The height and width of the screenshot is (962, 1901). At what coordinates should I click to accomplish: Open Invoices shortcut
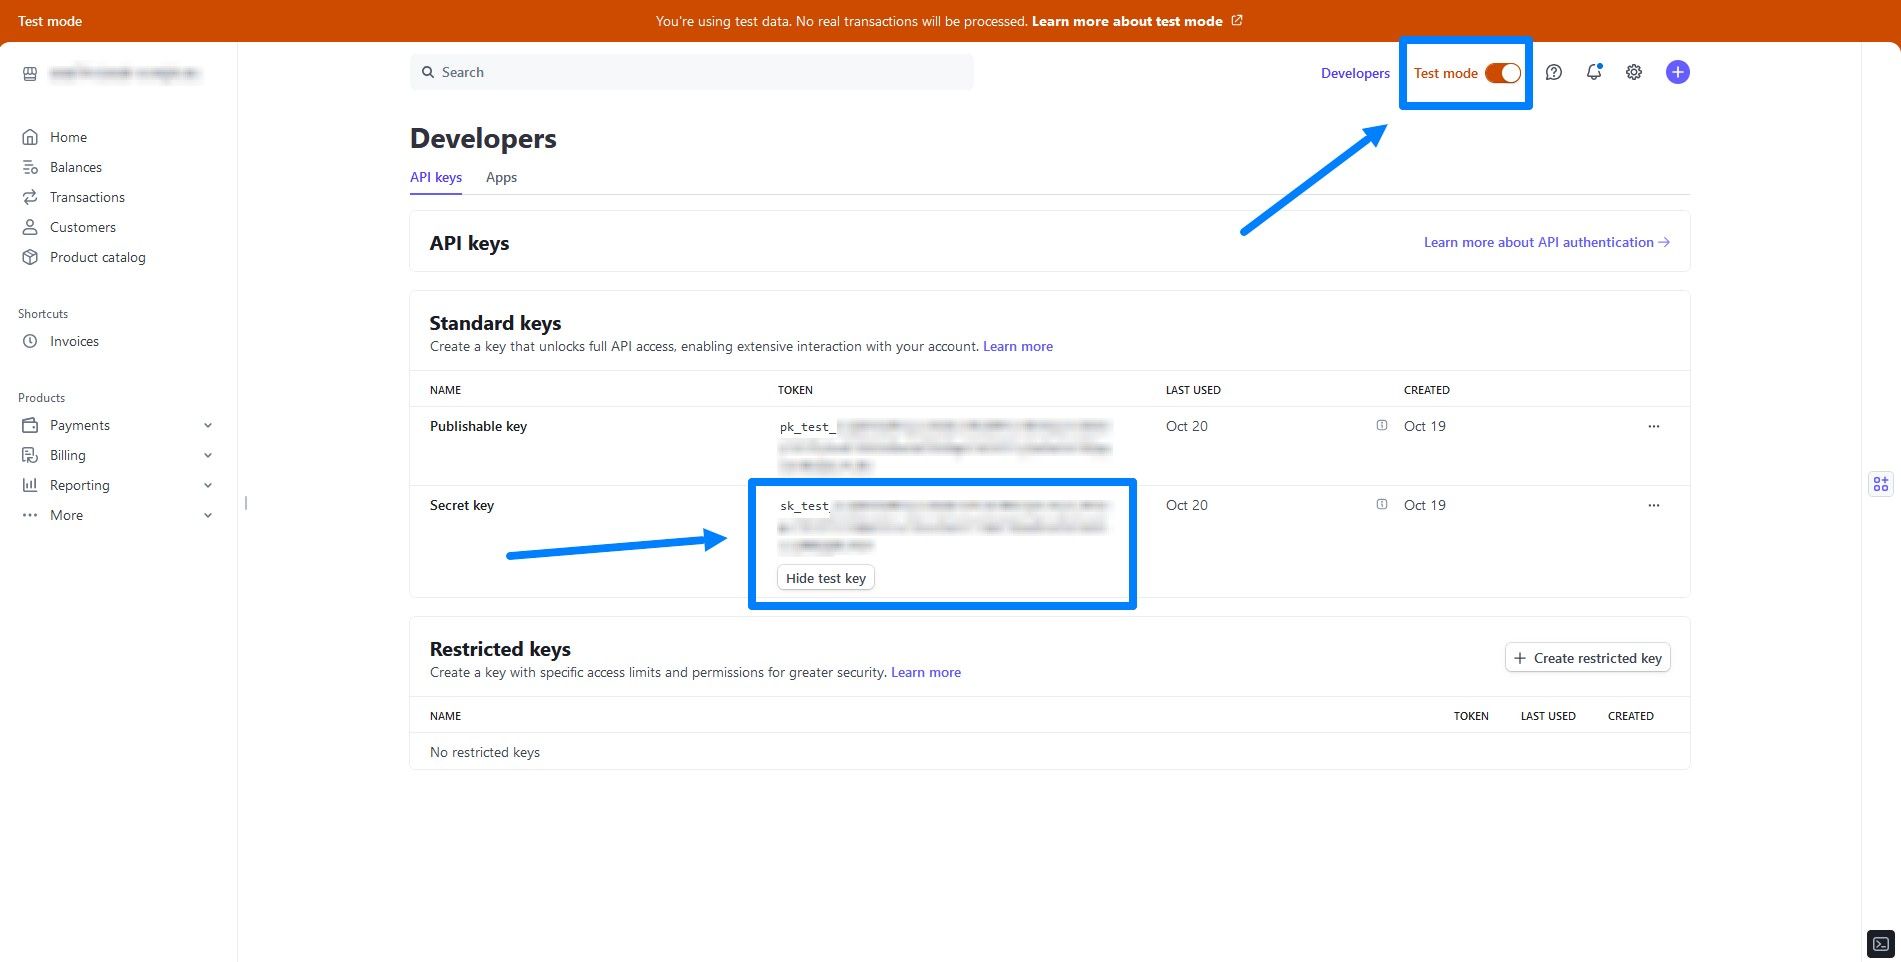click(74, 341)
